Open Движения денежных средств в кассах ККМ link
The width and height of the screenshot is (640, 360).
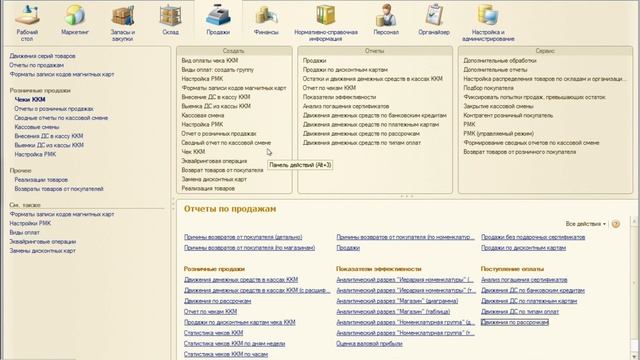241,280
